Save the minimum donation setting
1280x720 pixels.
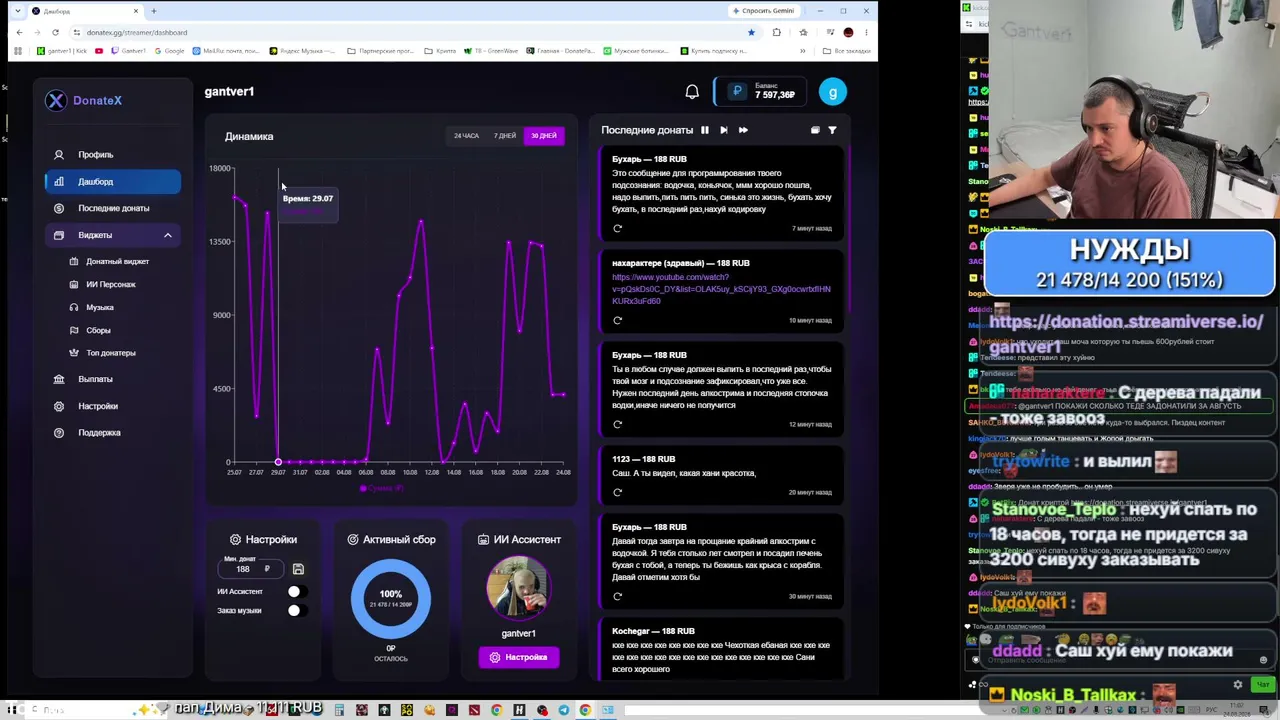pos(298,569)
